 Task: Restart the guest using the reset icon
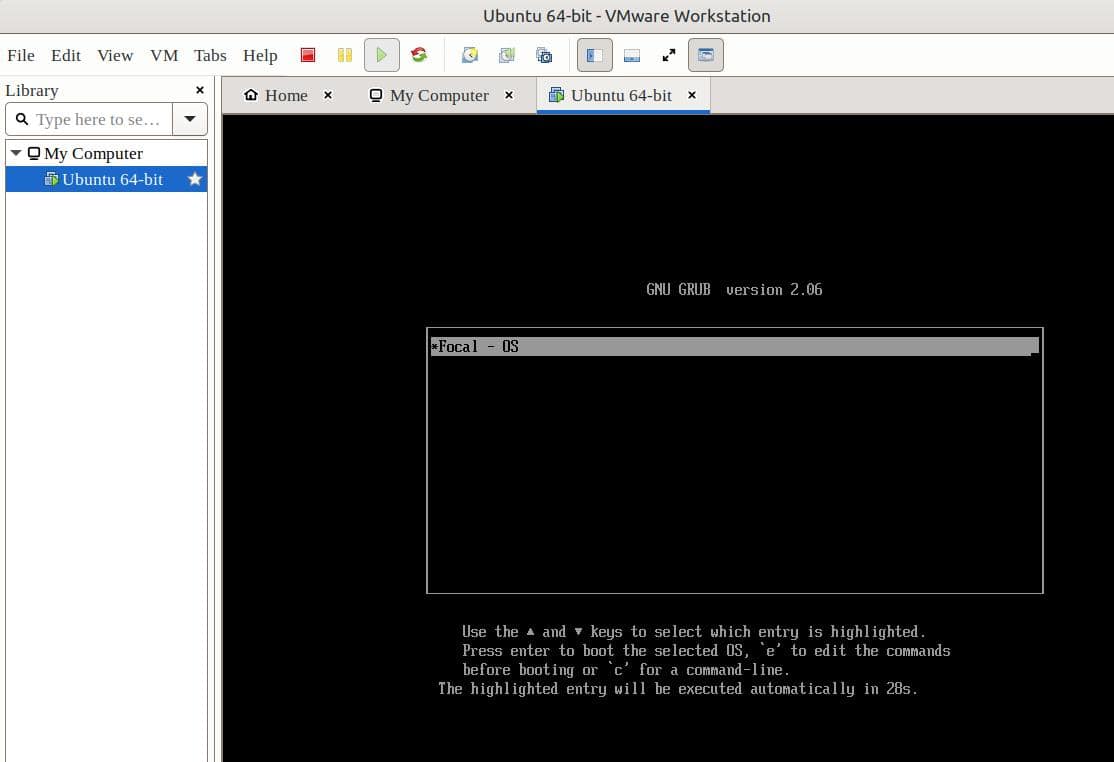[419, 55]
